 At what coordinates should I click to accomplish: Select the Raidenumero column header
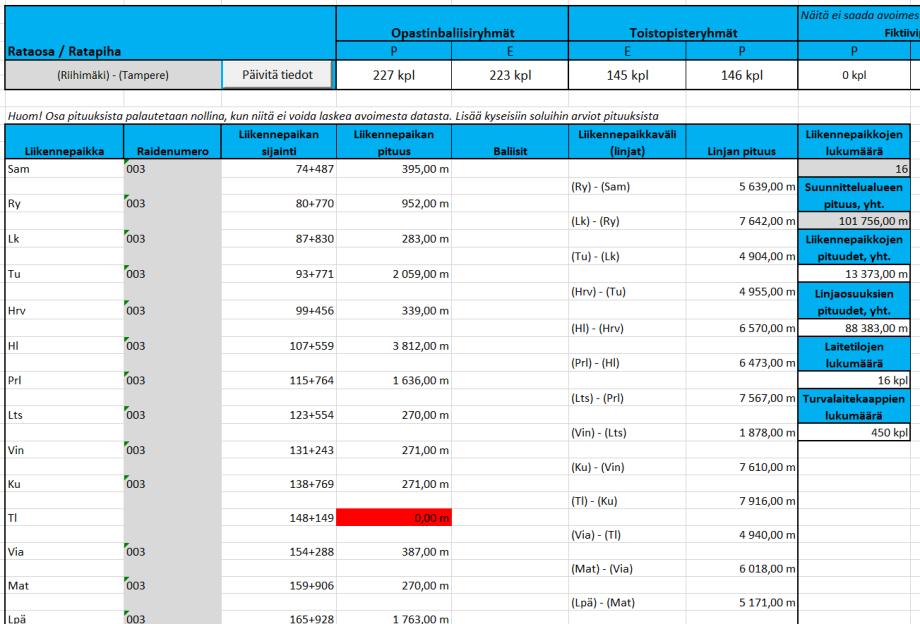pyautogui.click(x=172, y=142)
